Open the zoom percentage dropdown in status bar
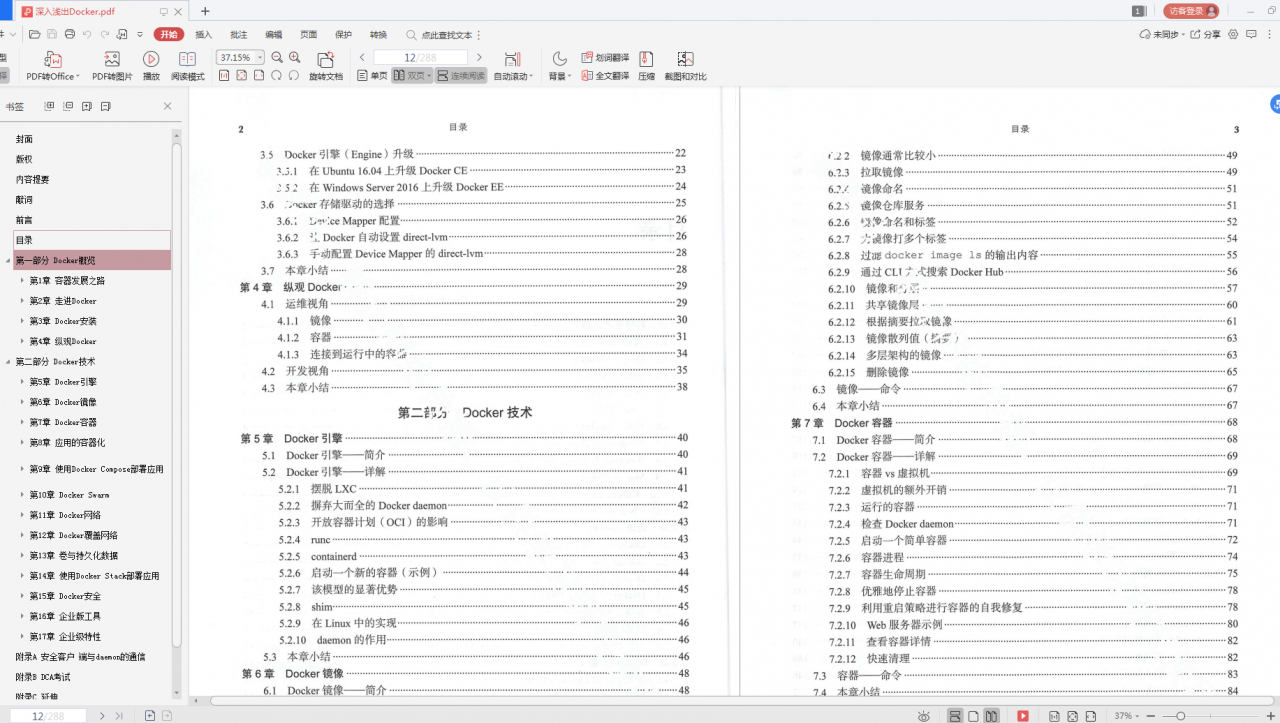Image resolution: width=1280 pixels, height=723 pixels. 1124,714
